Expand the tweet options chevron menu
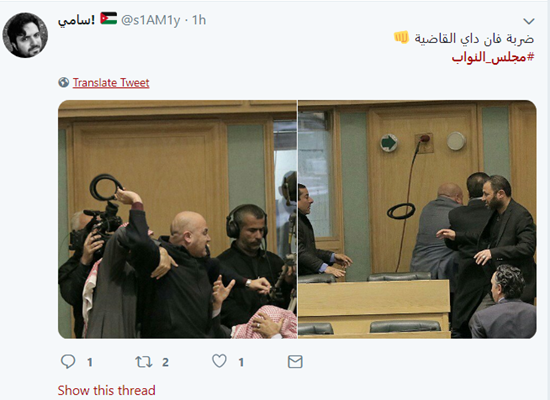 (529, 21)
